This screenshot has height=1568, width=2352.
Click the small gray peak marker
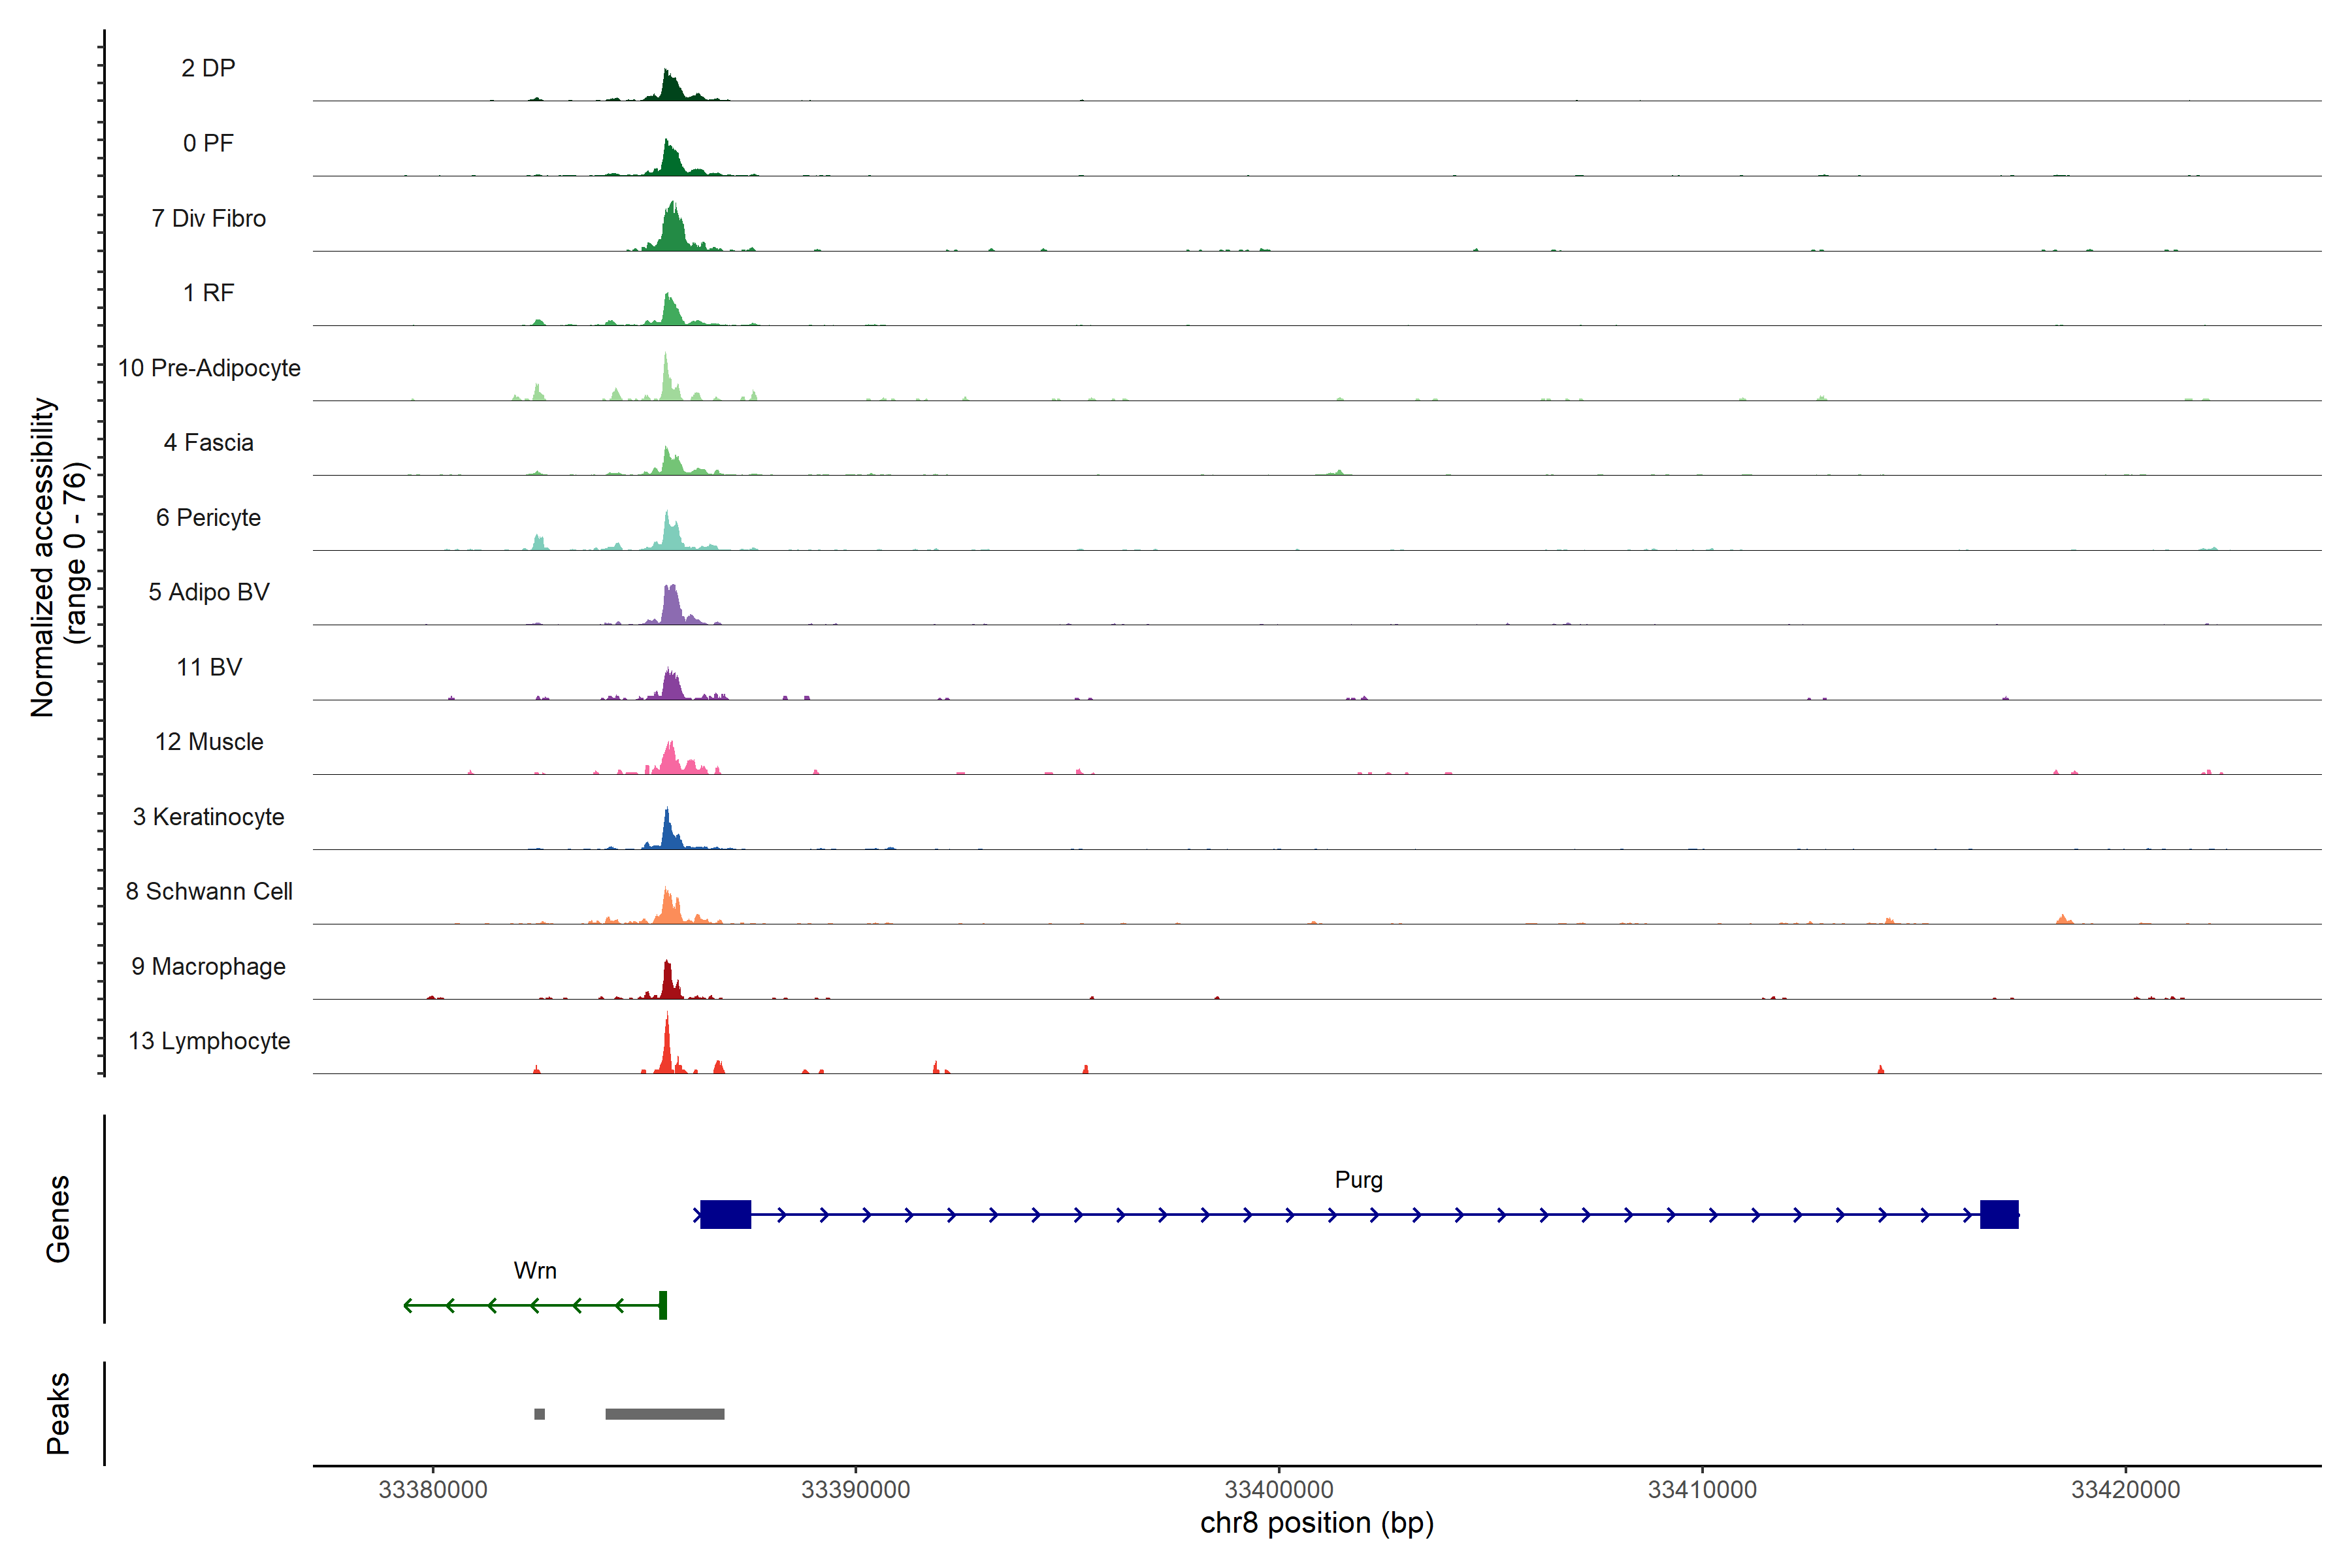point(540,1414)
